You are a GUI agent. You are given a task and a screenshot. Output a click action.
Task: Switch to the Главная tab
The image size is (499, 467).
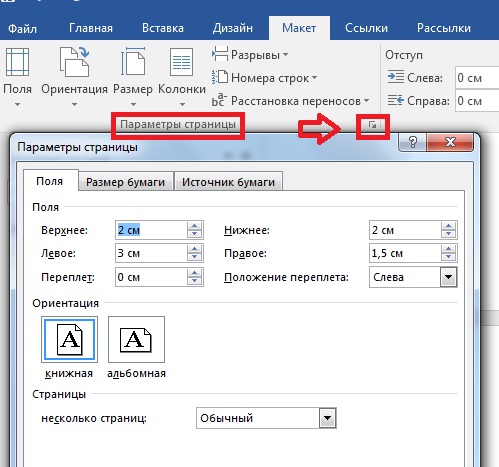(91, 28)
